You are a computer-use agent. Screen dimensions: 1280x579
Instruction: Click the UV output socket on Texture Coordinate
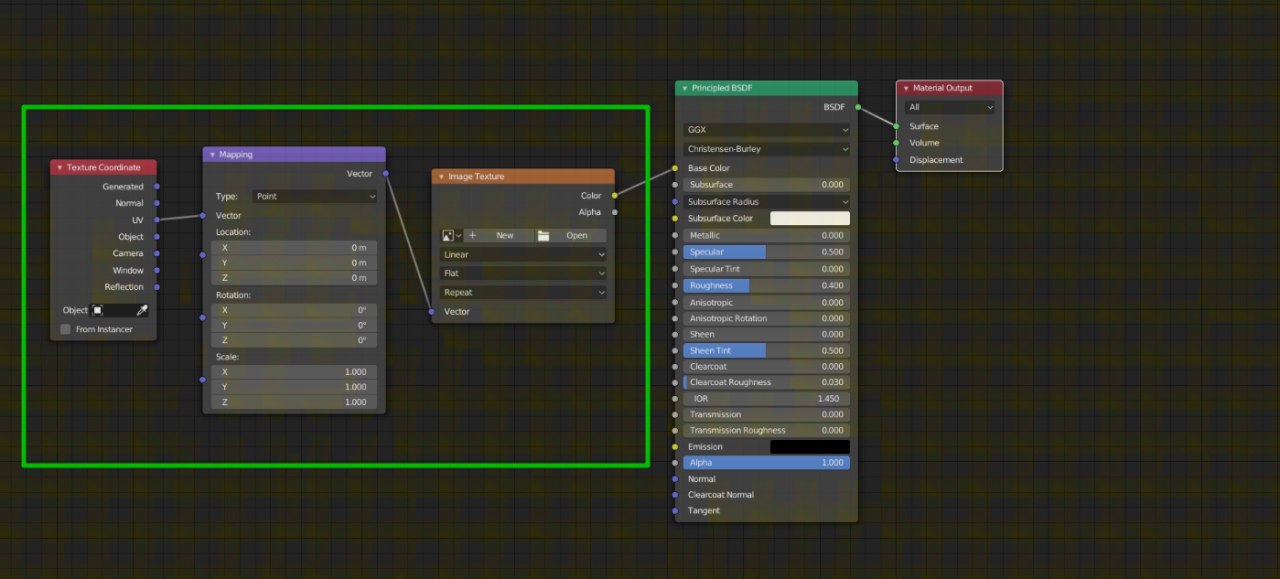pos(157,220)
